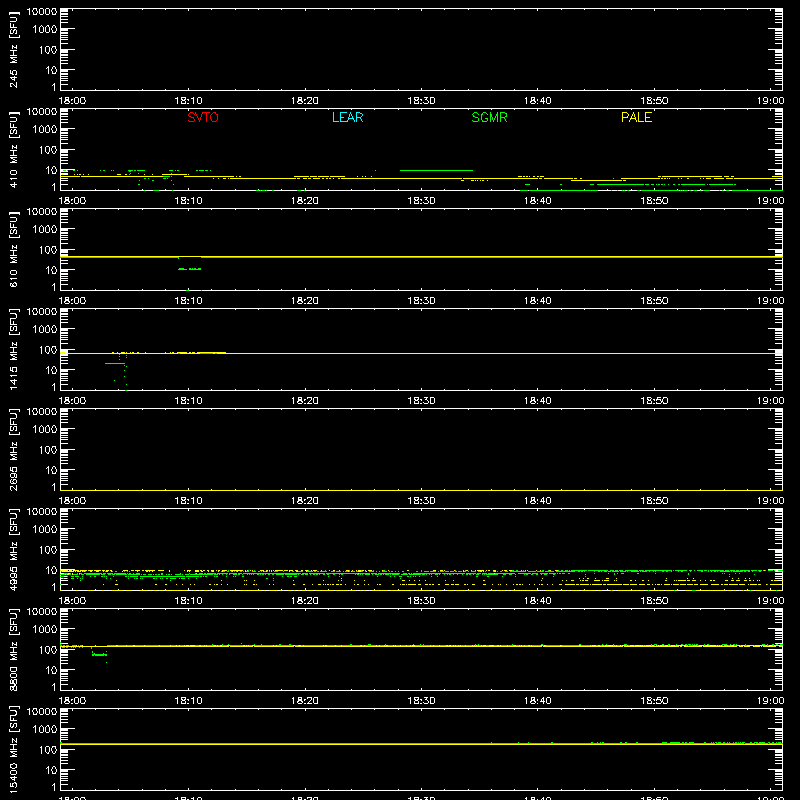Viewport: 800px width, 800px height.
Task: Click the green SGMR station legend label
Action: click(489, 117)
